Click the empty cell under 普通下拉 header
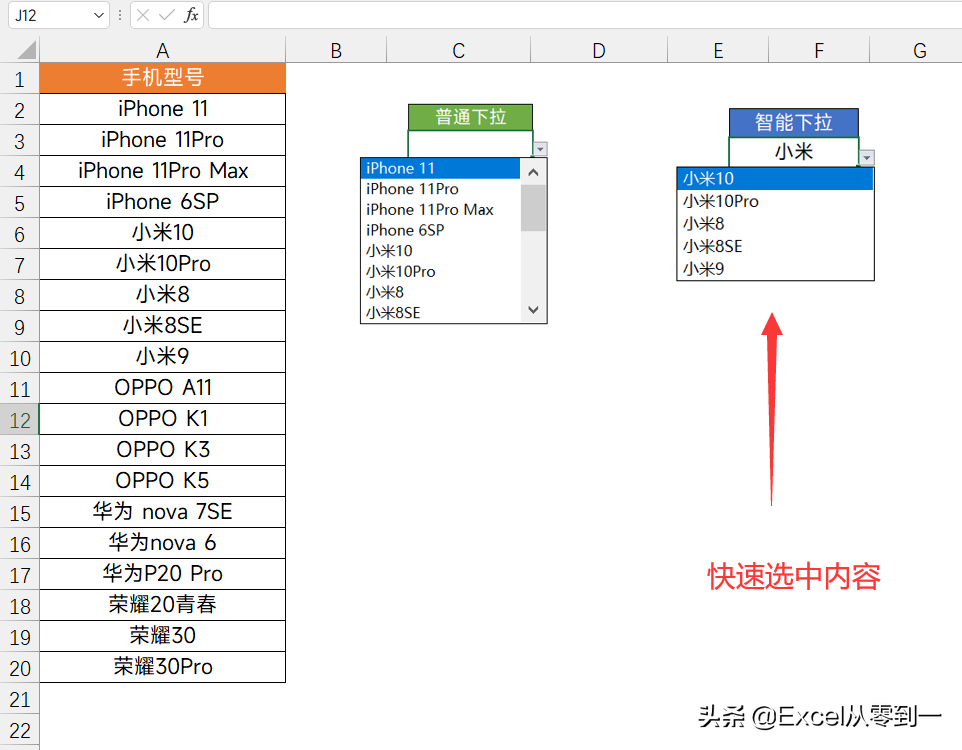The image size is (962, 750). [470, 144]
